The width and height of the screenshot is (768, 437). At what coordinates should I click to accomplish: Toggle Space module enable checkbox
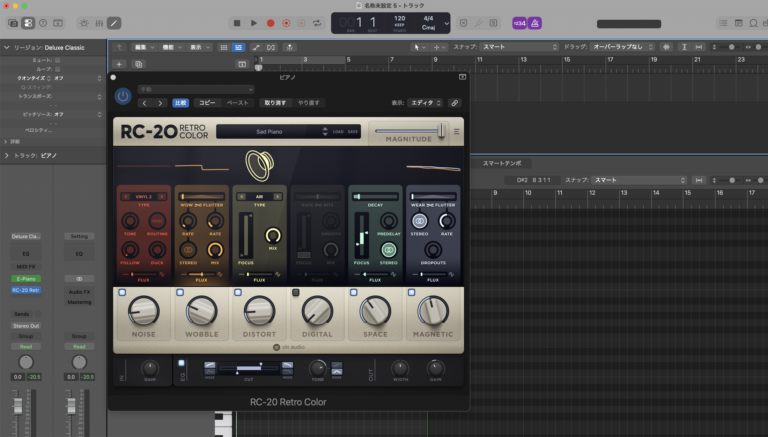tap(354, 292)
